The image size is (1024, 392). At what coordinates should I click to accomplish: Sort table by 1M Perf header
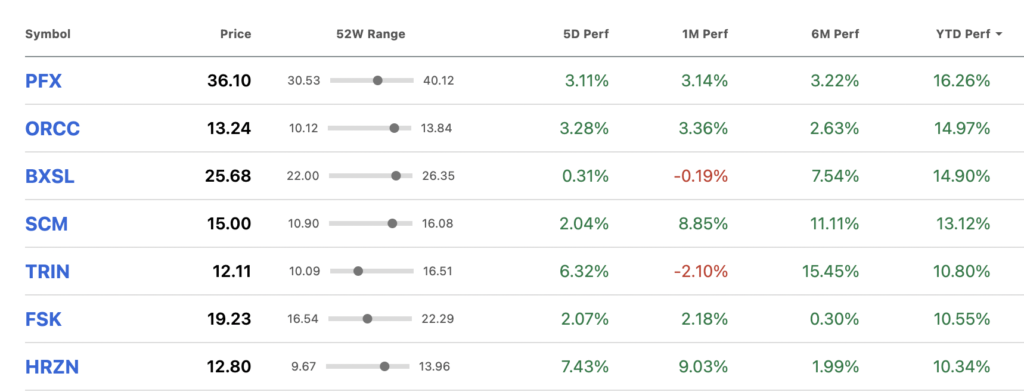pyautogui.click(x=705, y=34)
